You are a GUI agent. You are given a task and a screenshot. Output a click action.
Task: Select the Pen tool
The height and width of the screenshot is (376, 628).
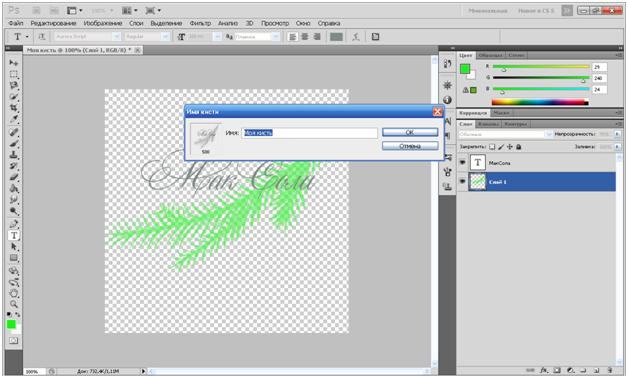coord(14,224)
